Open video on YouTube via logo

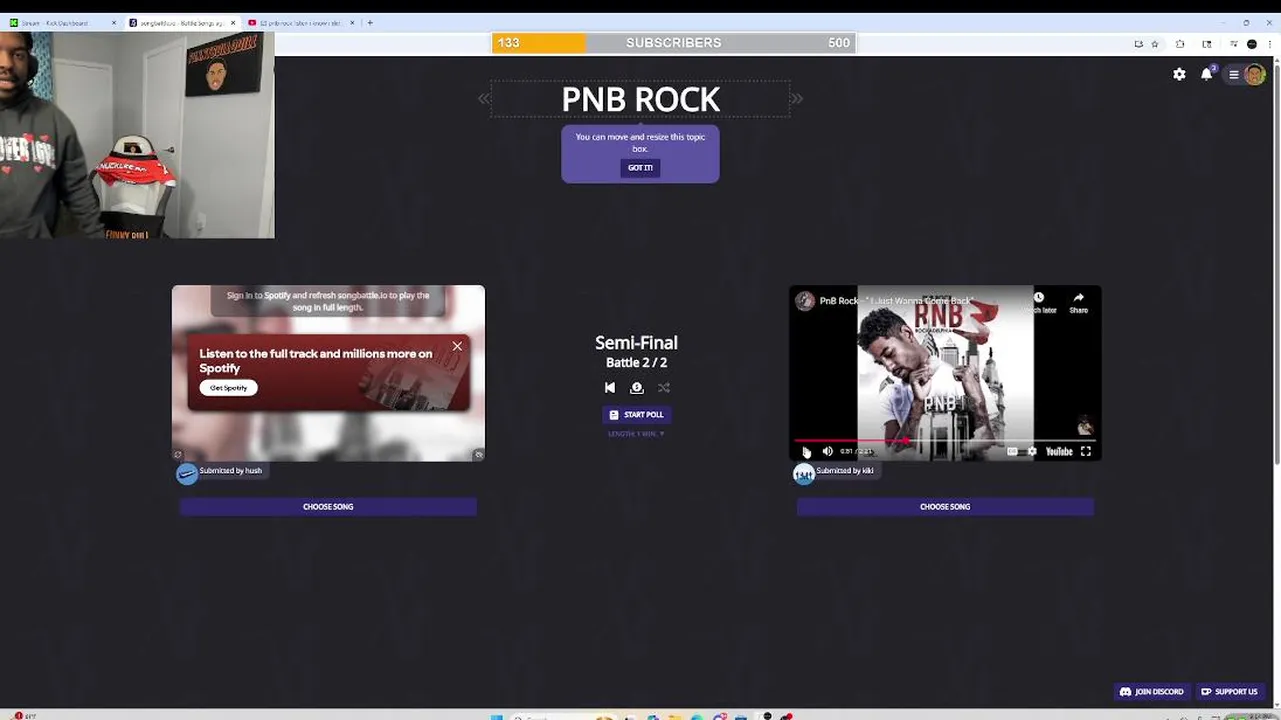(x=1059, y=451)
